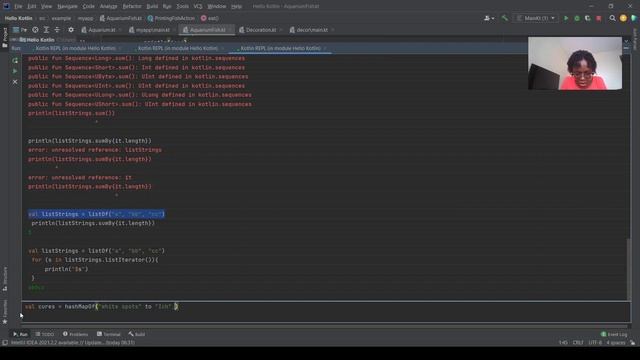Screen dimensions: 640x360
Task: Open the Event Log button
Action: tap(614, 334)
